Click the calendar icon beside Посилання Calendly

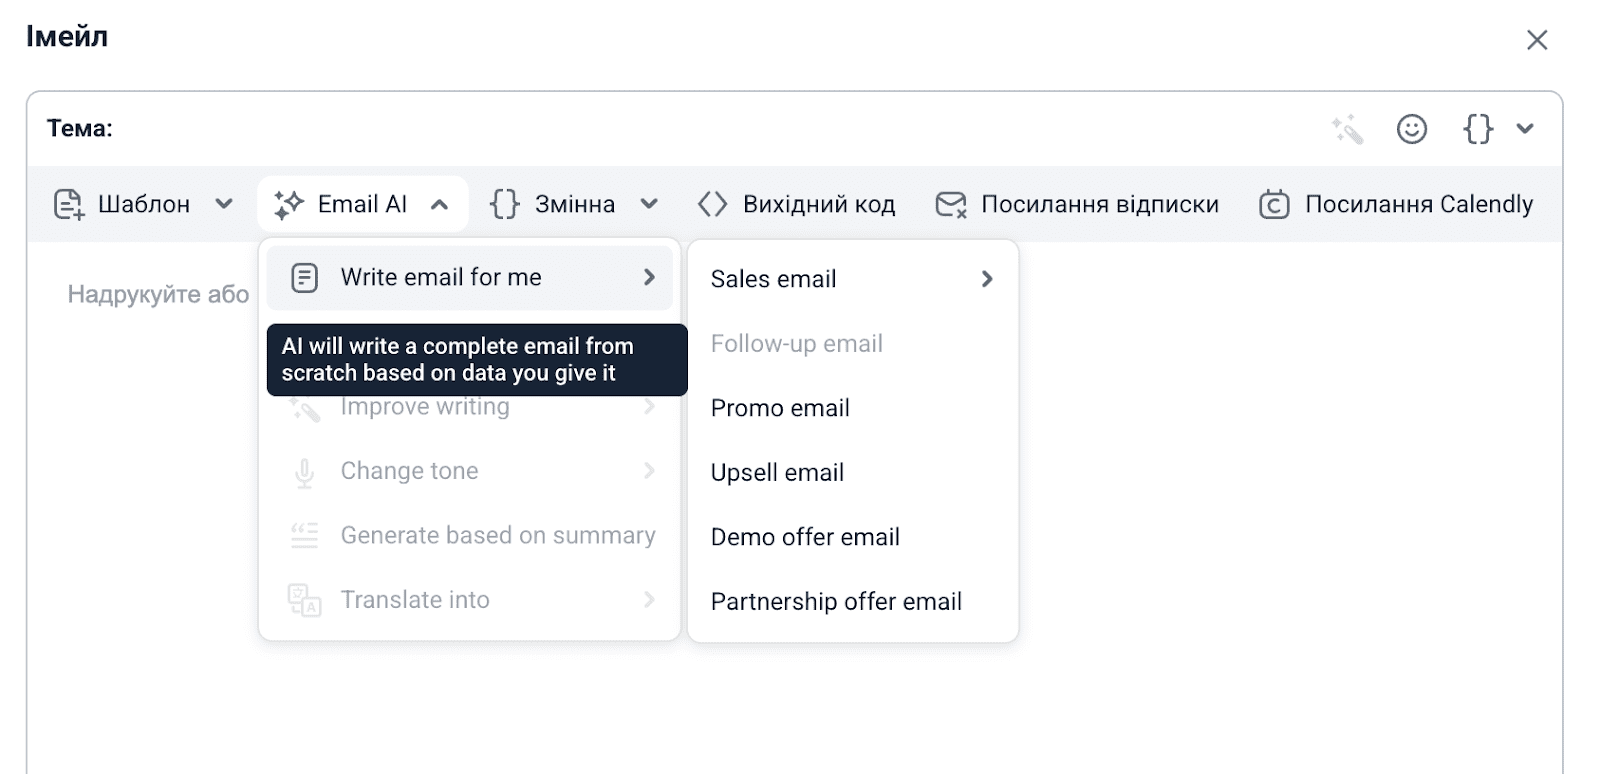1273,203
